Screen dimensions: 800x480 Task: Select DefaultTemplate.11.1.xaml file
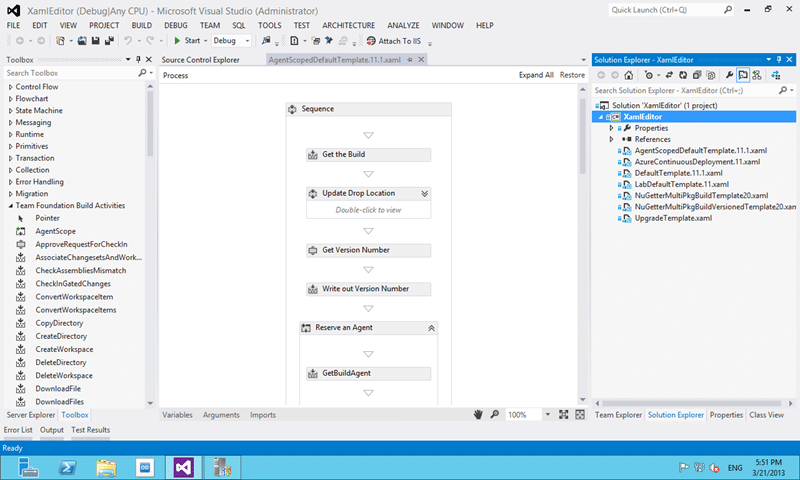(678, 173)
